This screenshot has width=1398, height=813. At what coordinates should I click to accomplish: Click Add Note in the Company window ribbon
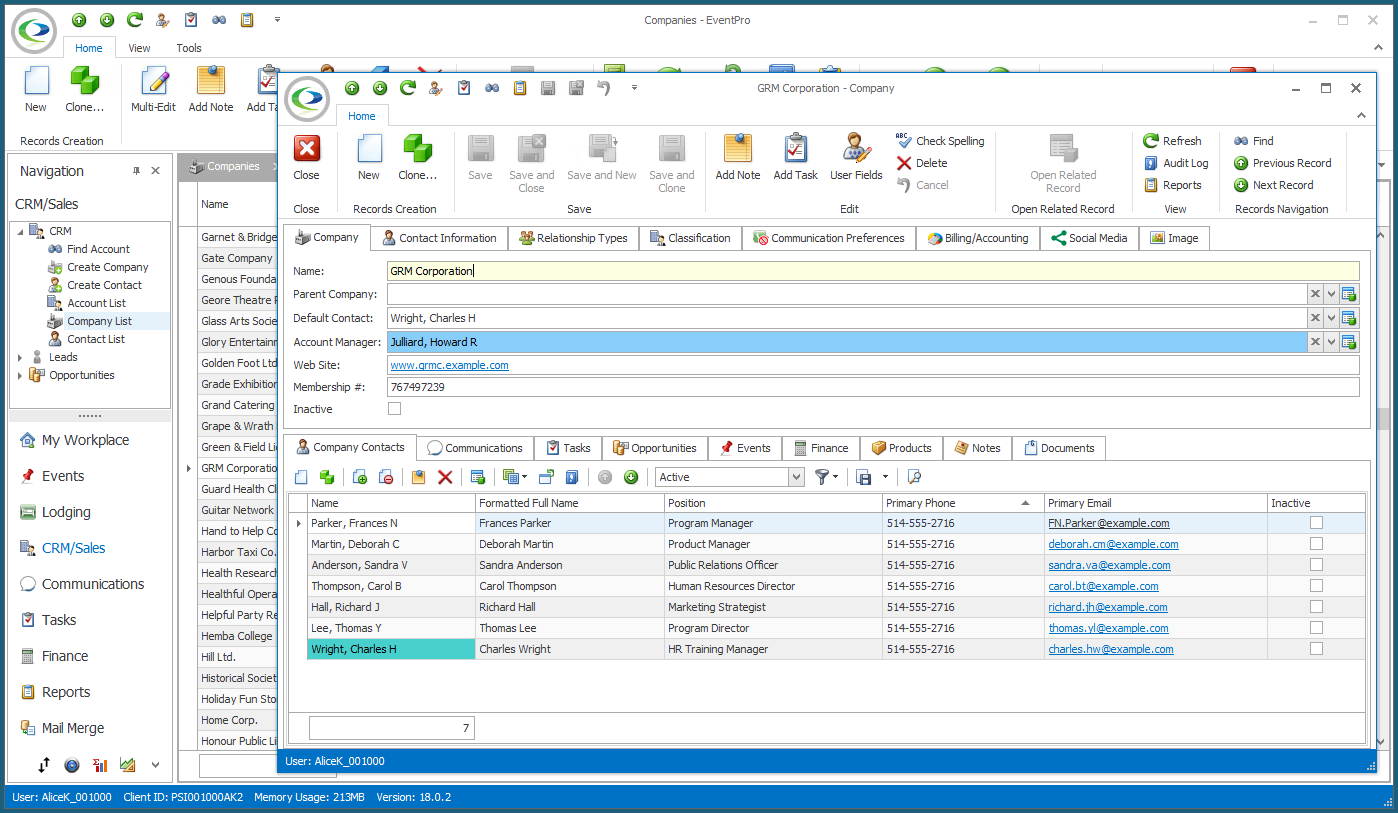[738, 158]
